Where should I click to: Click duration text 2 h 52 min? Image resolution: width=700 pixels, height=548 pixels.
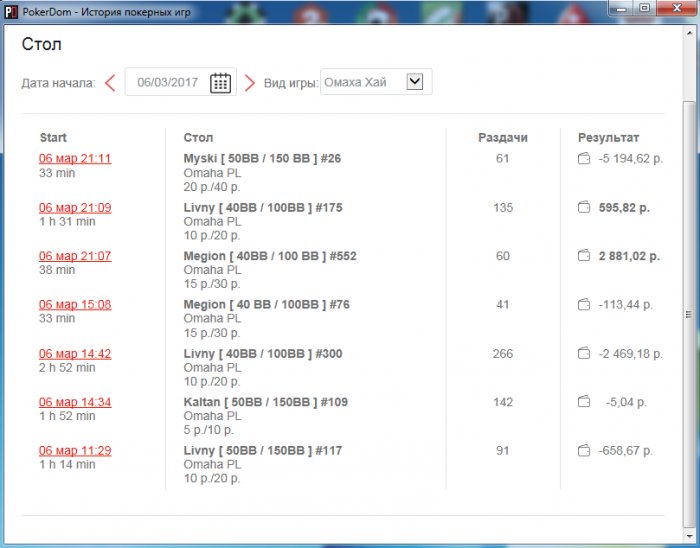click(x=67, y=368)
